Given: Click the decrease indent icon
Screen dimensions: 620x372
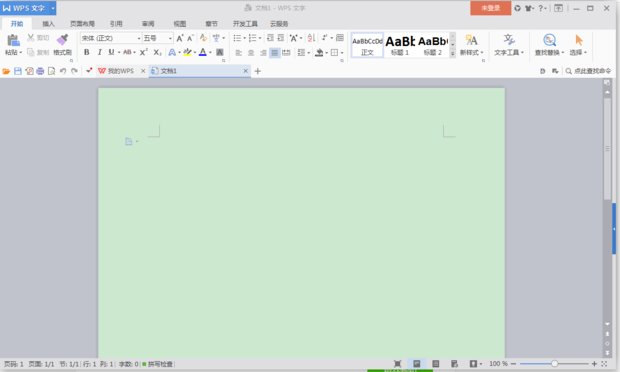Looking at the screenshot, I should 270,38.
